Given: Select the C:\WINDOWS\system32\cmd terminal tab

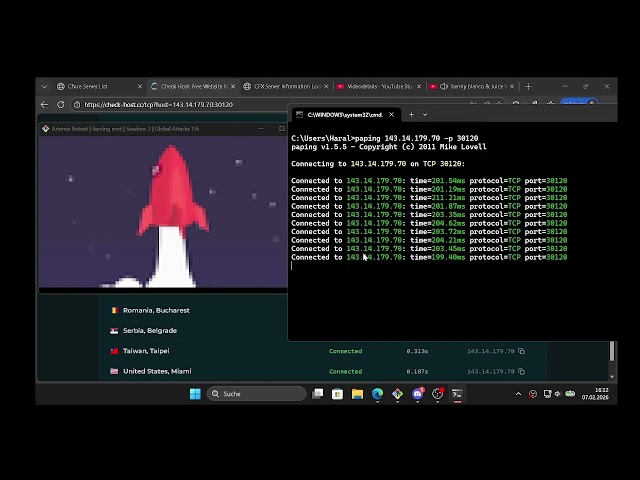Looking at the screenshot, I should [345, 115].
